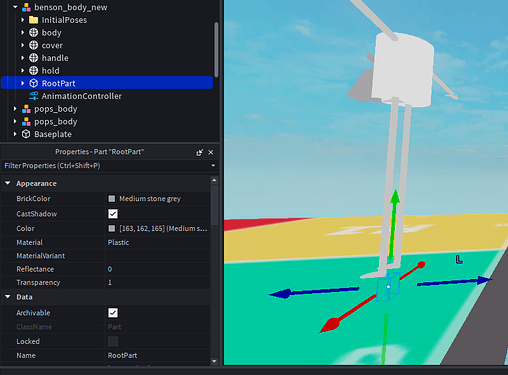Click the Medium stone grey BrickColor value
Image resolution: width=508 pixels, height=375 pixels.
[150, 199]
